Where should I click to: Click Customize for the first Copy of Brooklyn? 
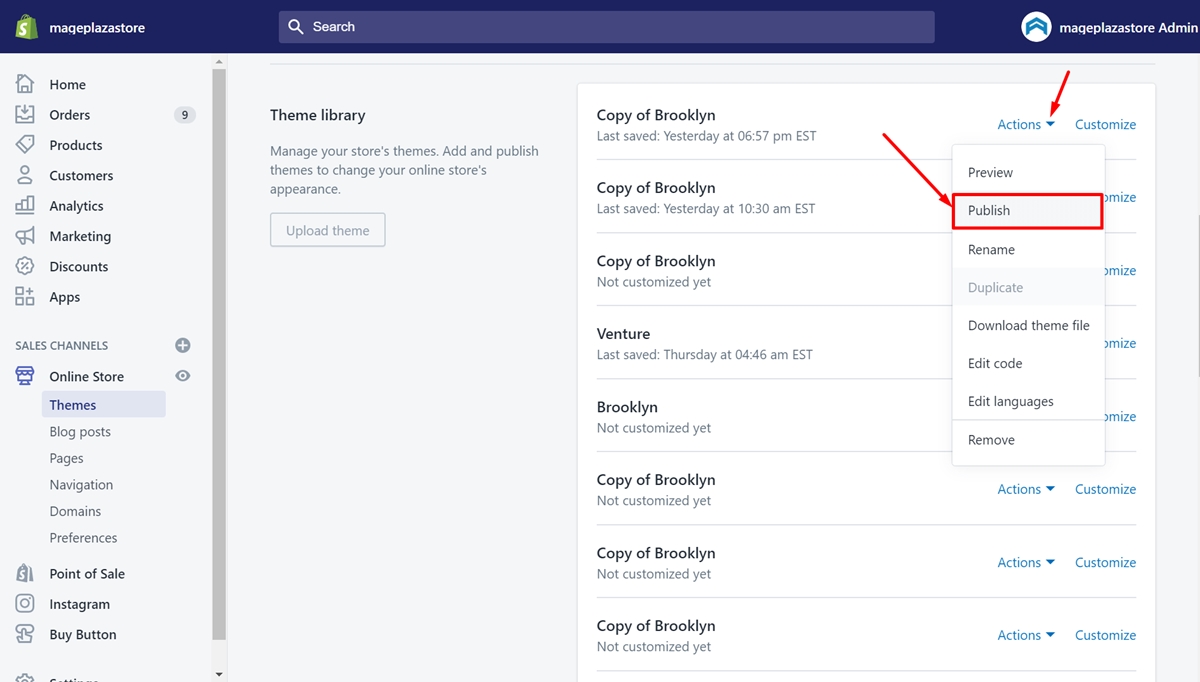click(1105, 124)
